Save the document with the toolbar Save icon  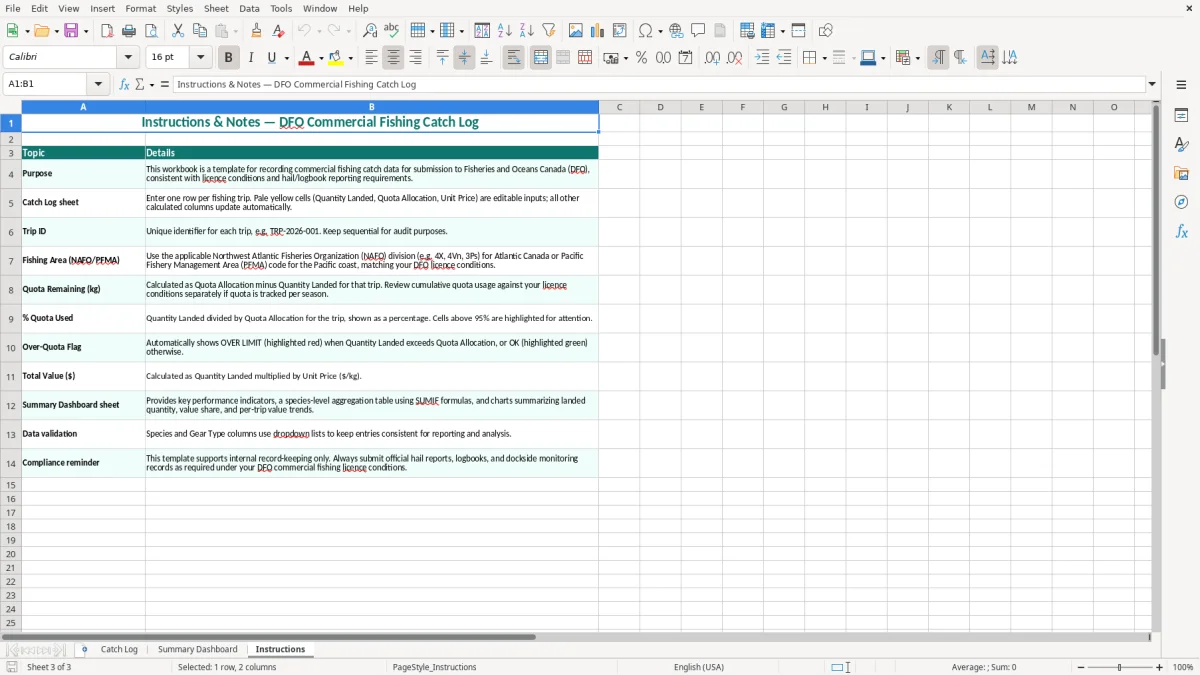tap(71, 31)
